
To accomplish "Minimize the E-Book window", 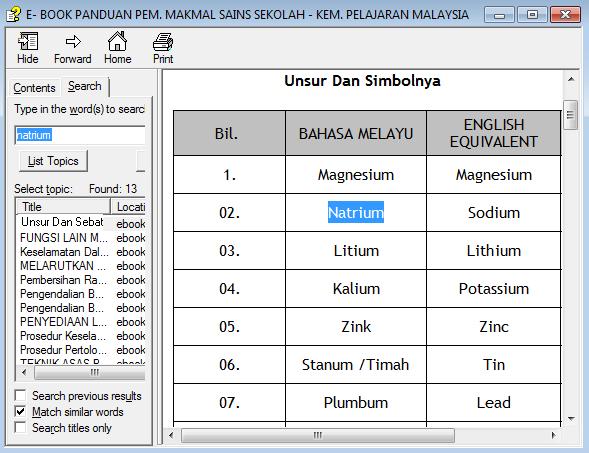I will coord(499,15).
